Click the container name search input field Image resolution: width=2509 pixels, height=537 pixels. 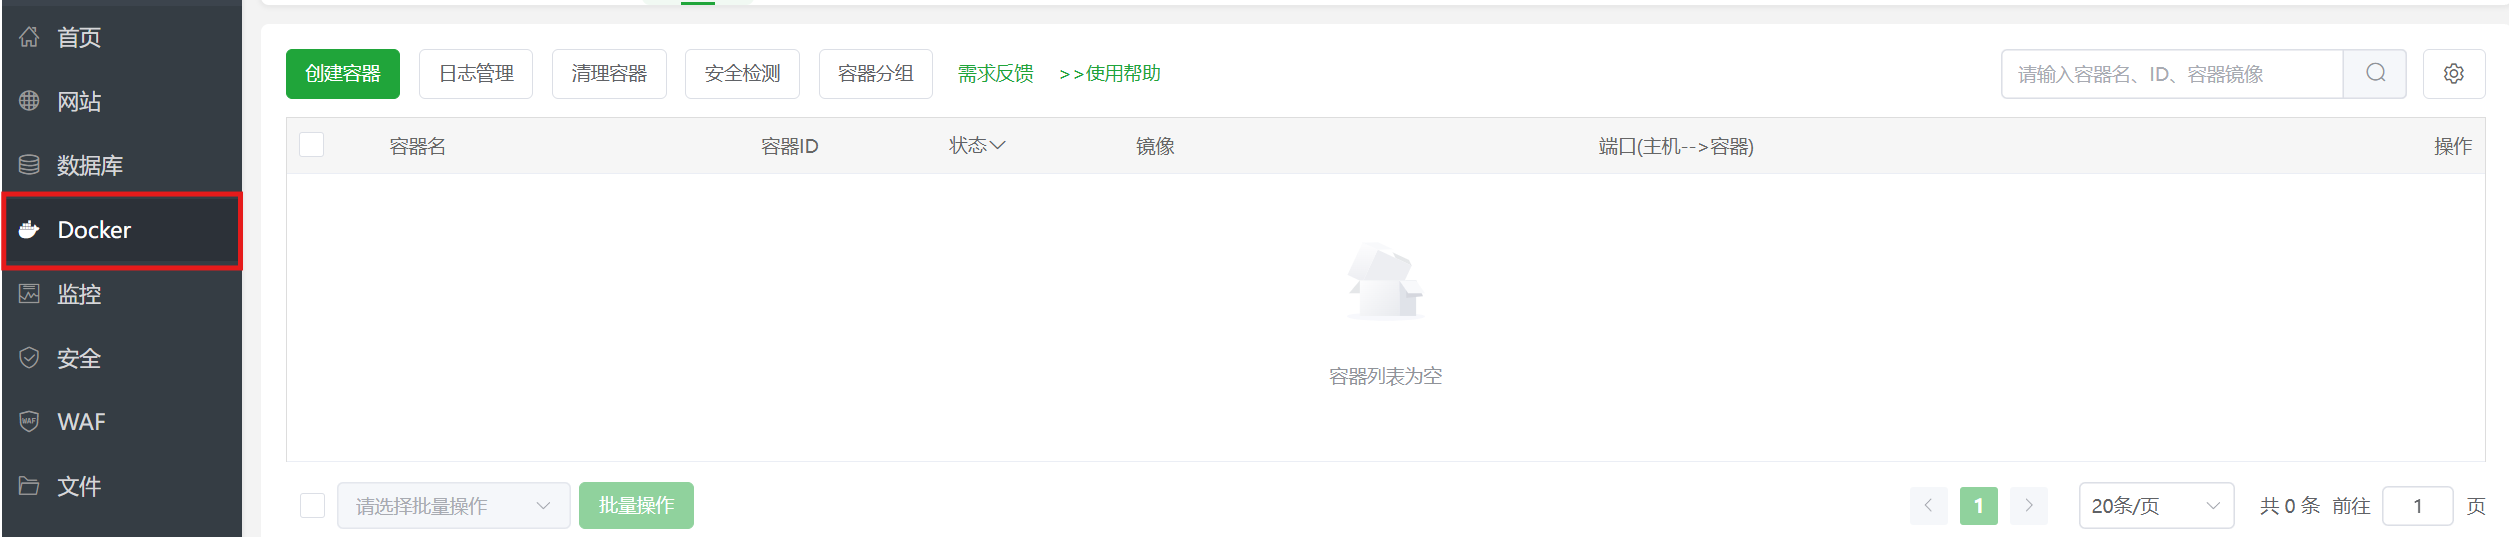2172,73
